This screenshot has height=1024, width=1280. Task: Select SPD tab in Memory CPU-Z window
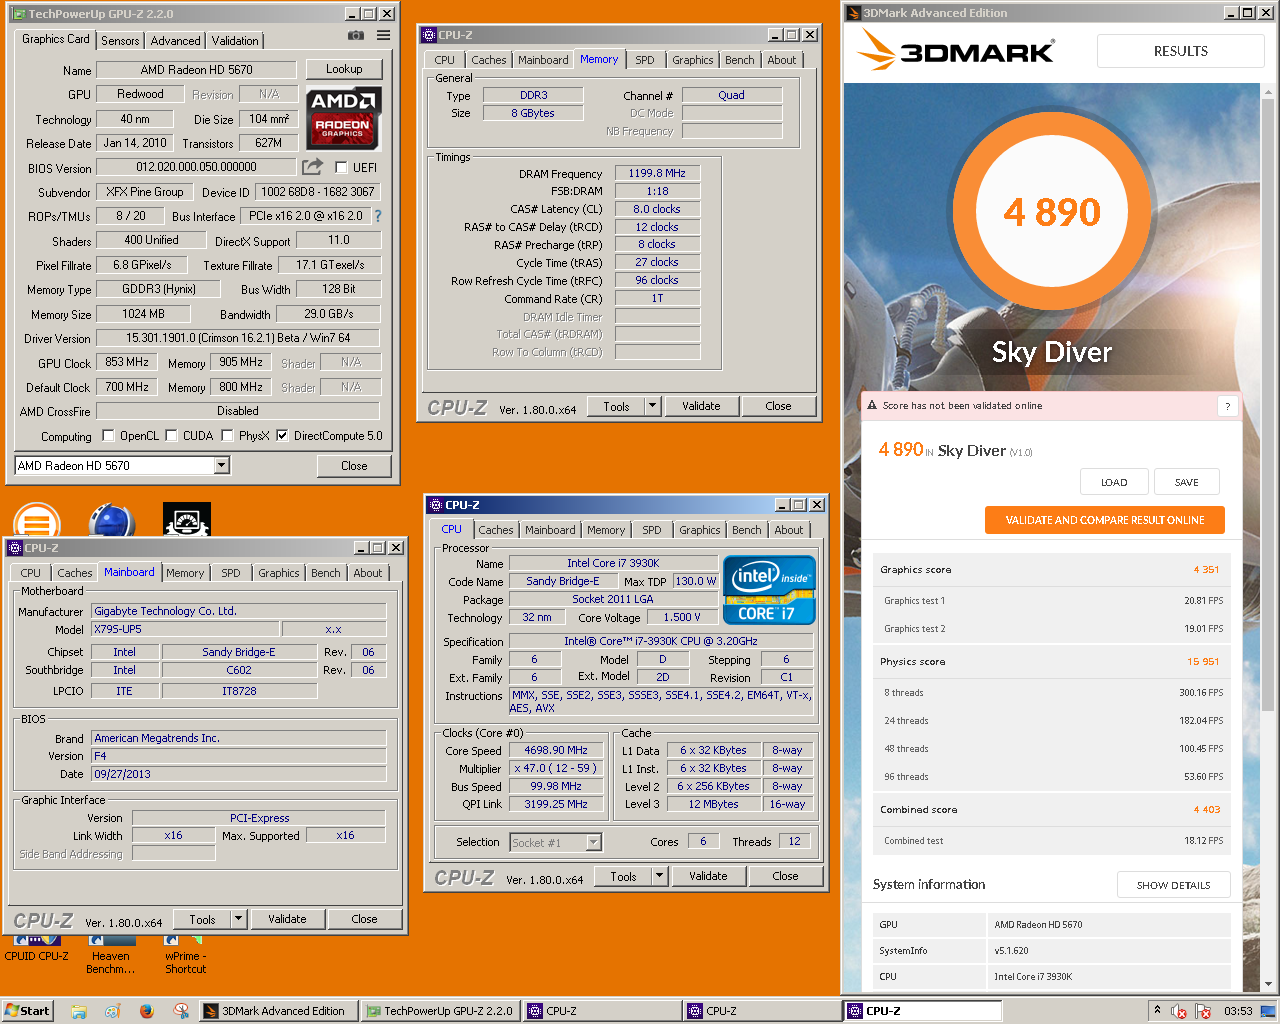point(645,60)
